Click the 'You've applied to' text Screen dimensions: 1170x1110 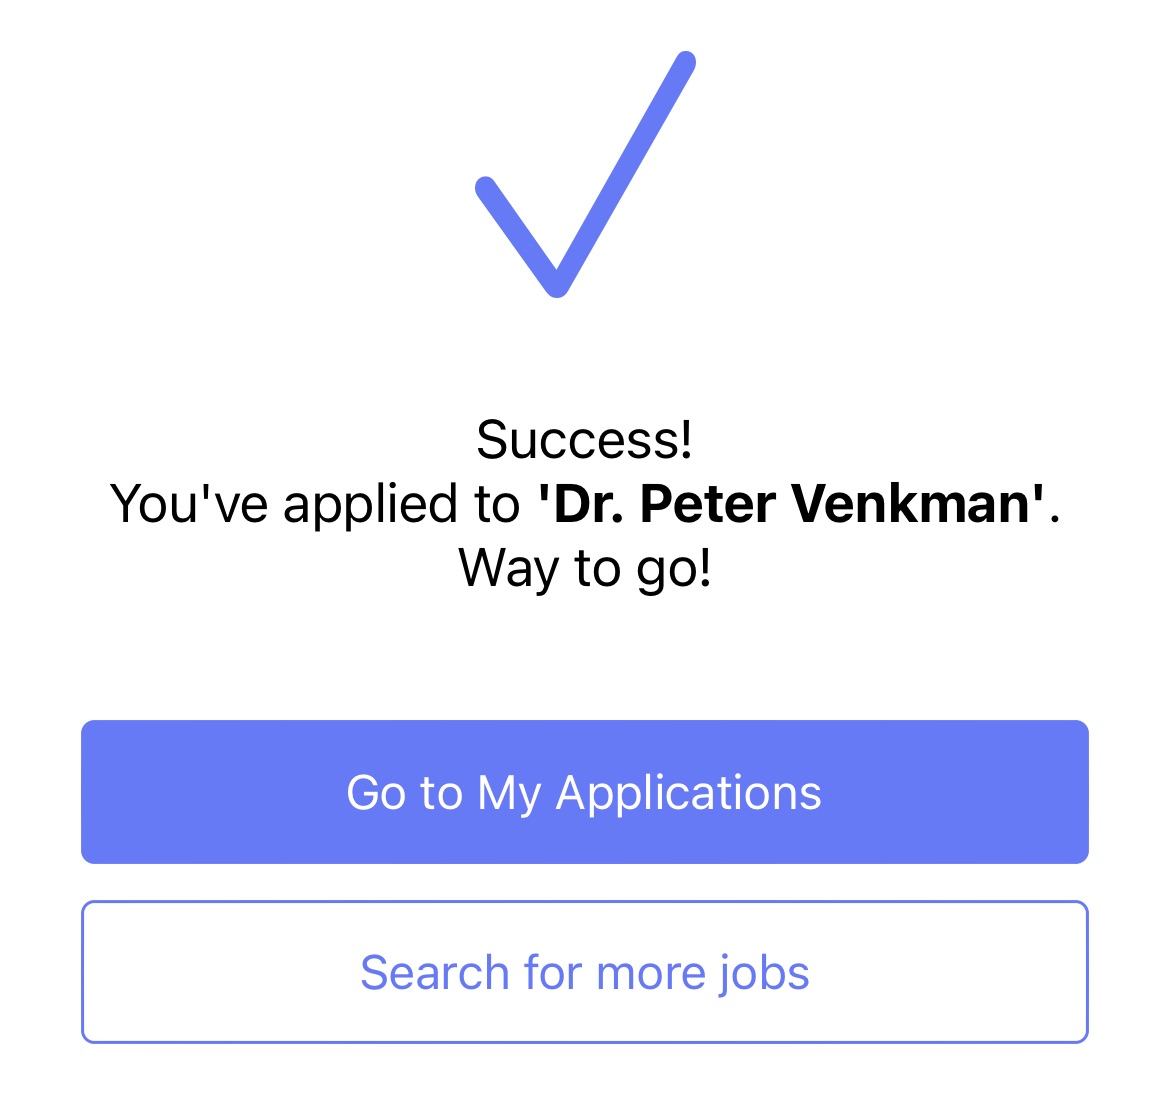coord(315,504)
